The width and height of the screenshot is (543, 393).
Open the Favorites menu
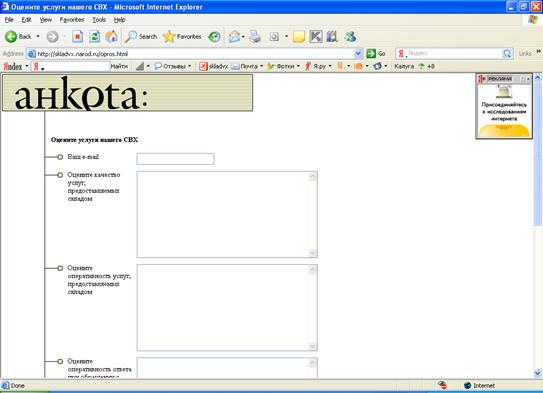tap(72, 20)
